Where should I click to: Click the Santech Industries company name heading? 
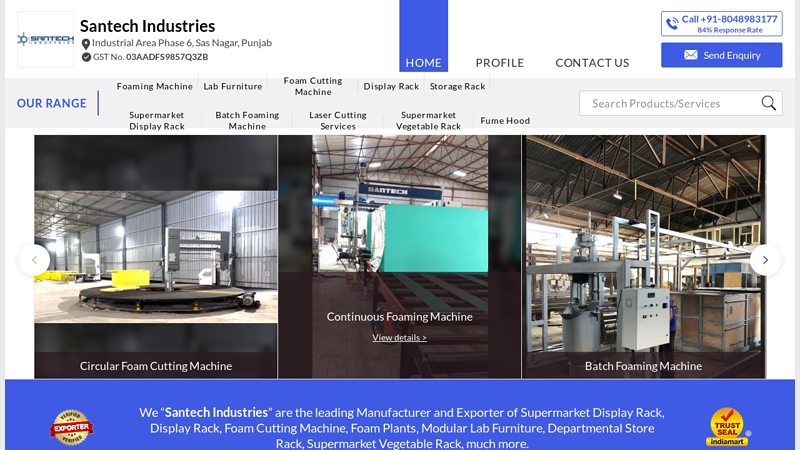[147, 26]
